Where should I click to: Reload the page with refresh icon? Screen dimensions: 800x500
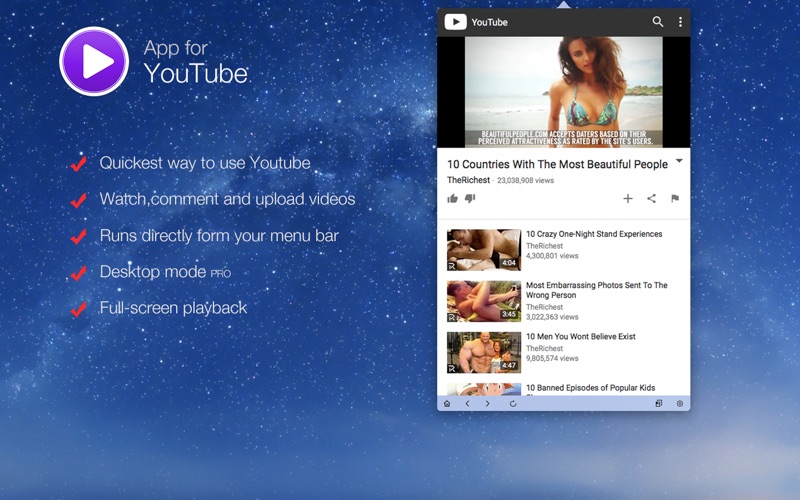coord(513,404)
